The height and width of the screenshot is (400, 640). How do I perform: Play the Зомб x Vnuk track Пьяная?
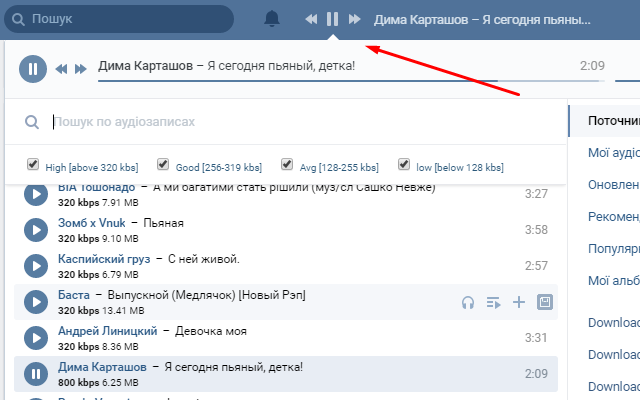point(36,230)
